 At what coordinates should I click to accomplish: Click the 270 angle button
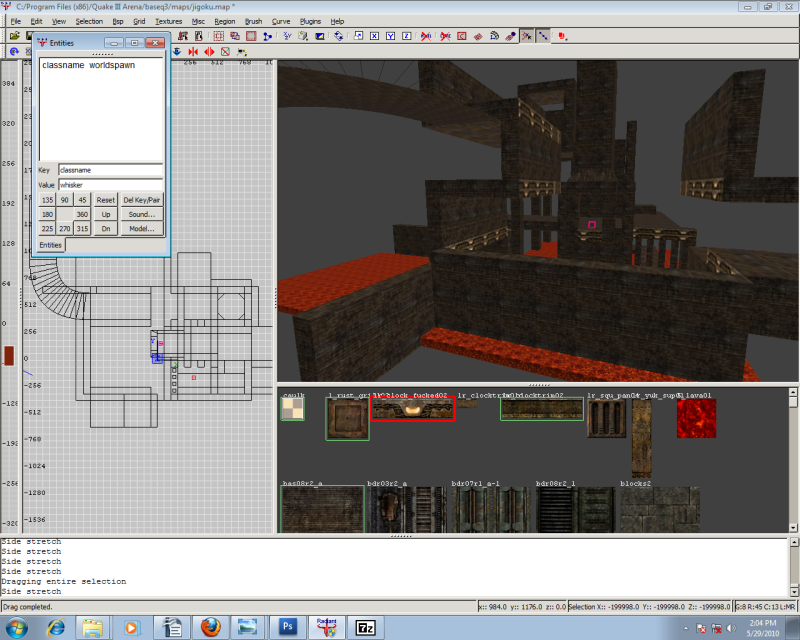65,229
